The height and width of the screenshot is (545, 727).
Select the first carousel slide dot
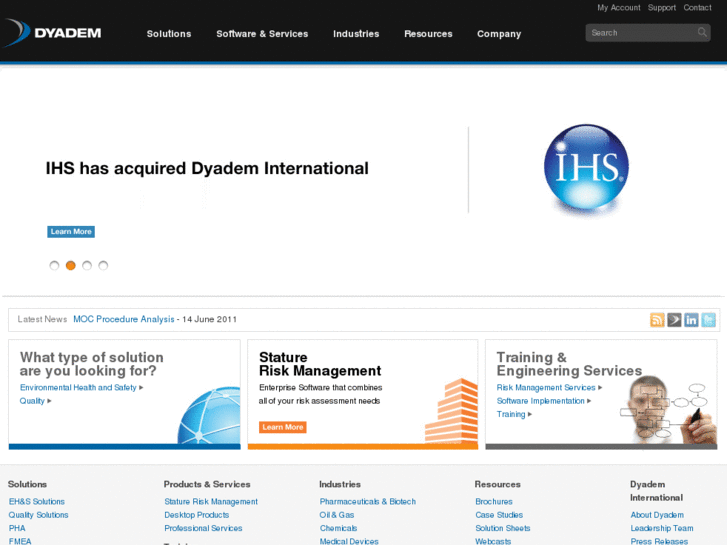[x=54, y=266]
